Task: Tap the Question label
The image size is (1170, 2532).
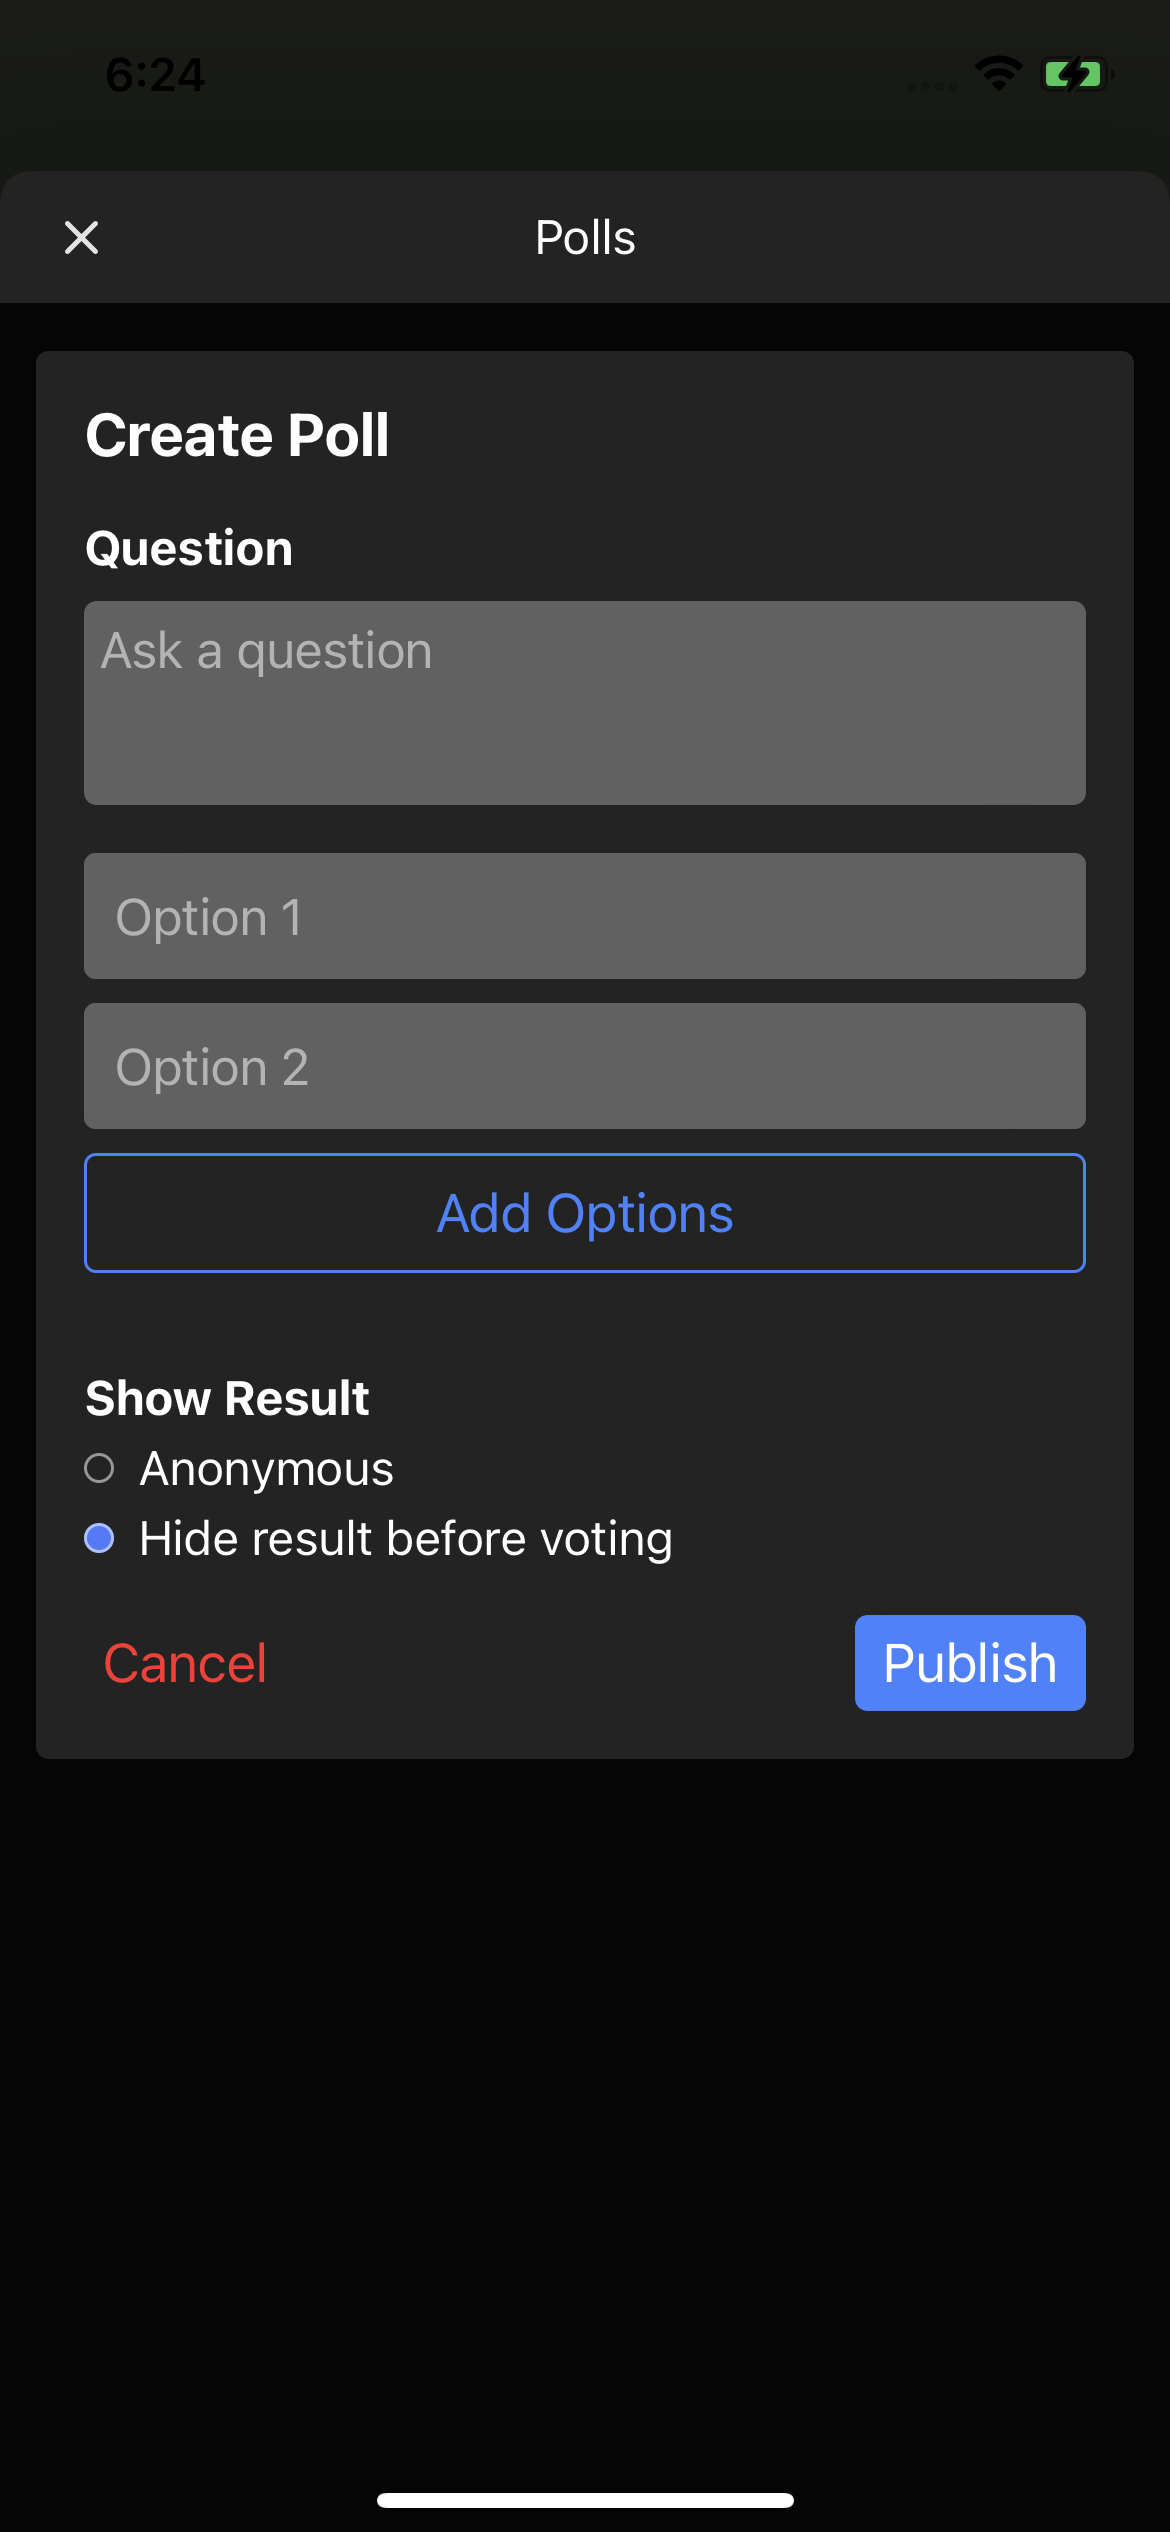Action: click(x=189, y=549)
